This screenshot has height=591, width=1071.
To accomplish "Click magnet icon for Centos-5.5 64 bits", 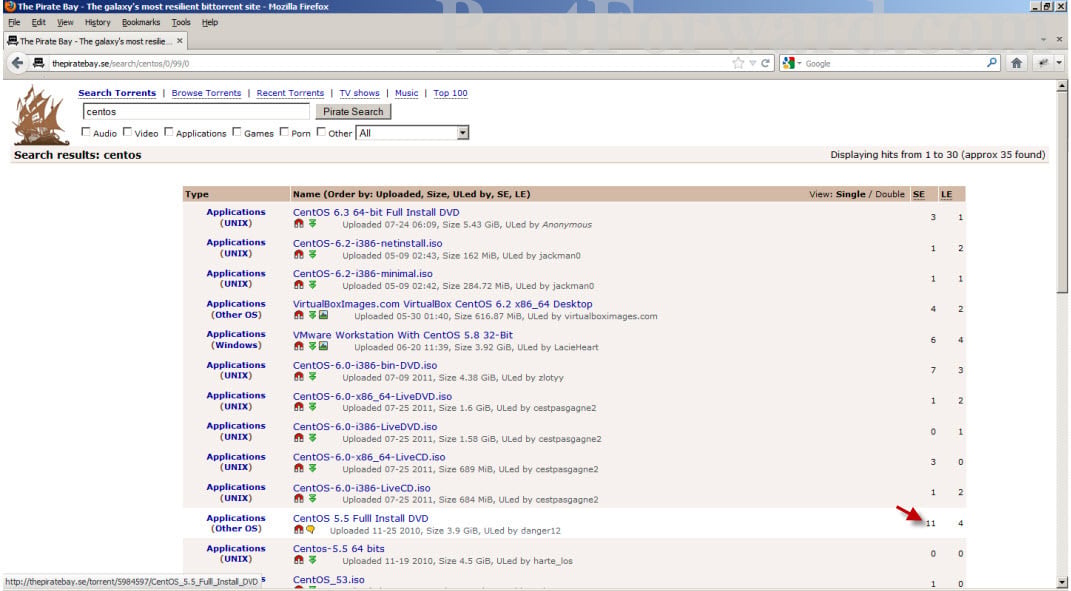I will point(298,560).
